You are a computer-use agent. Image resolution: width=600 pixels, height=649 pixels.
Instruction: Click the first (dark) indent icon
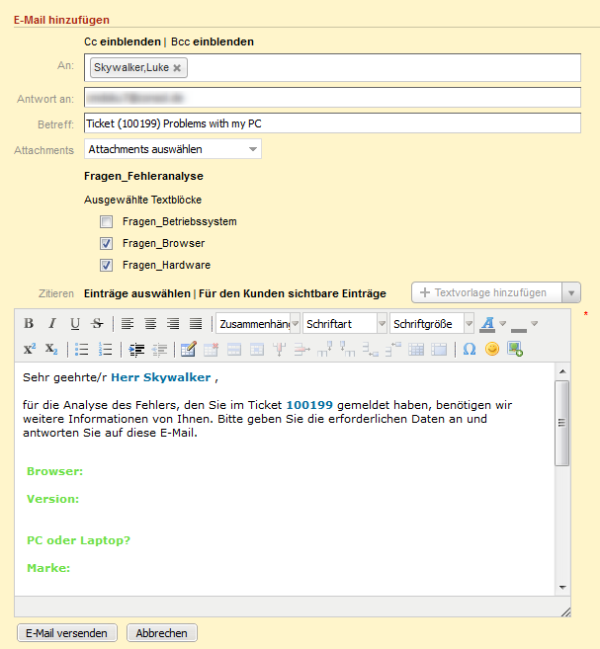136,350
